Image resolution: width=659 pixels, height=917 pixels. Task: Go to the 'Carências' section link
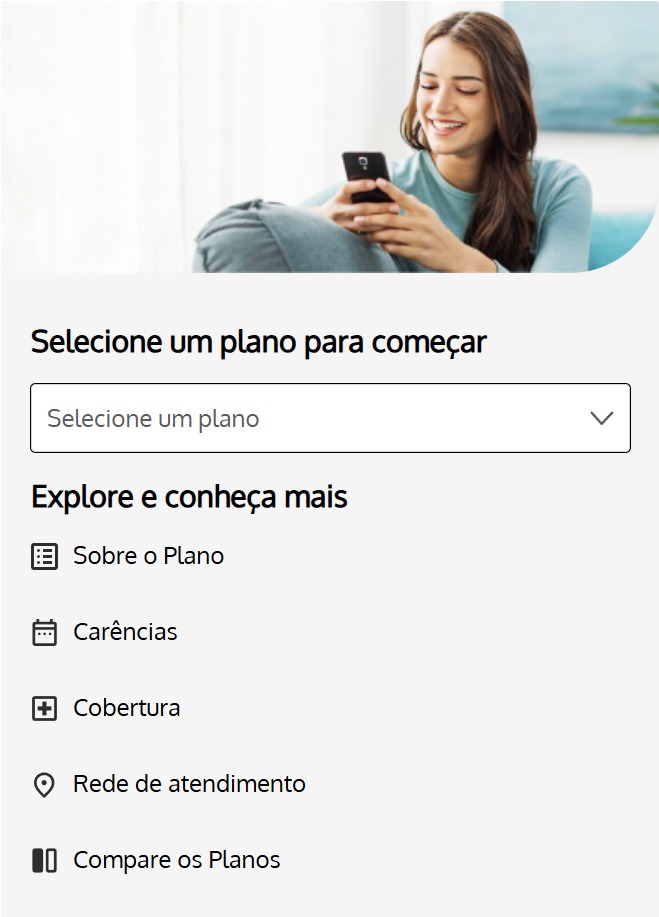[125, 632]
